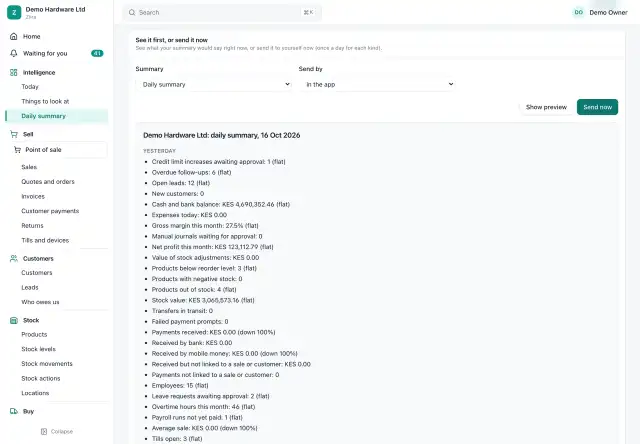
Task: Click the Stock box icon
Action: 13,320
